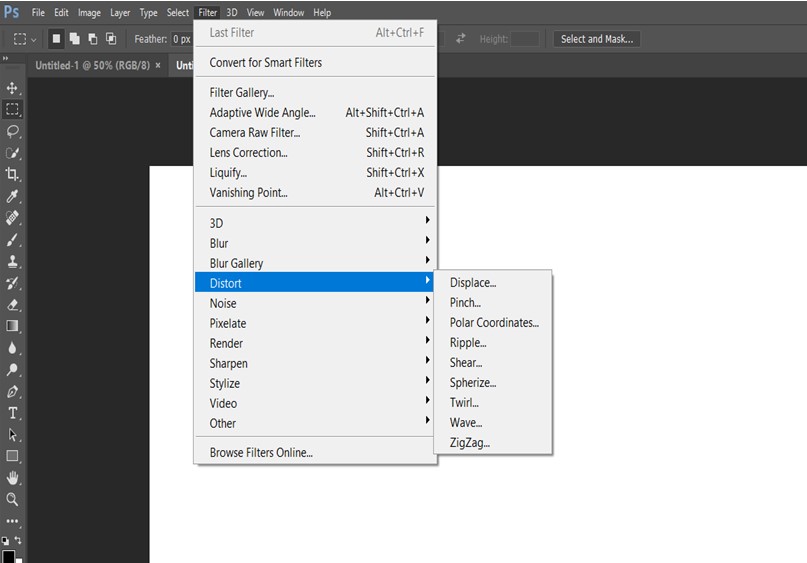Screen dimensions: 807x563
Task: Reset default foreground and background colors
Action: coord(5,541)
